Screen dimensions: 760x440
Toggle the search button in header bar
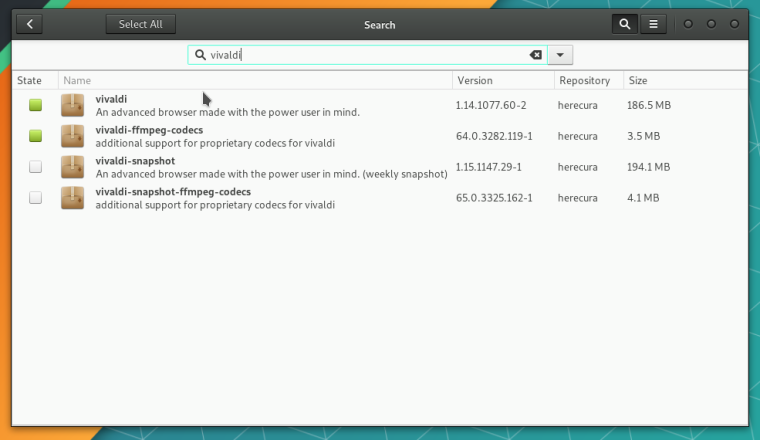624,24
